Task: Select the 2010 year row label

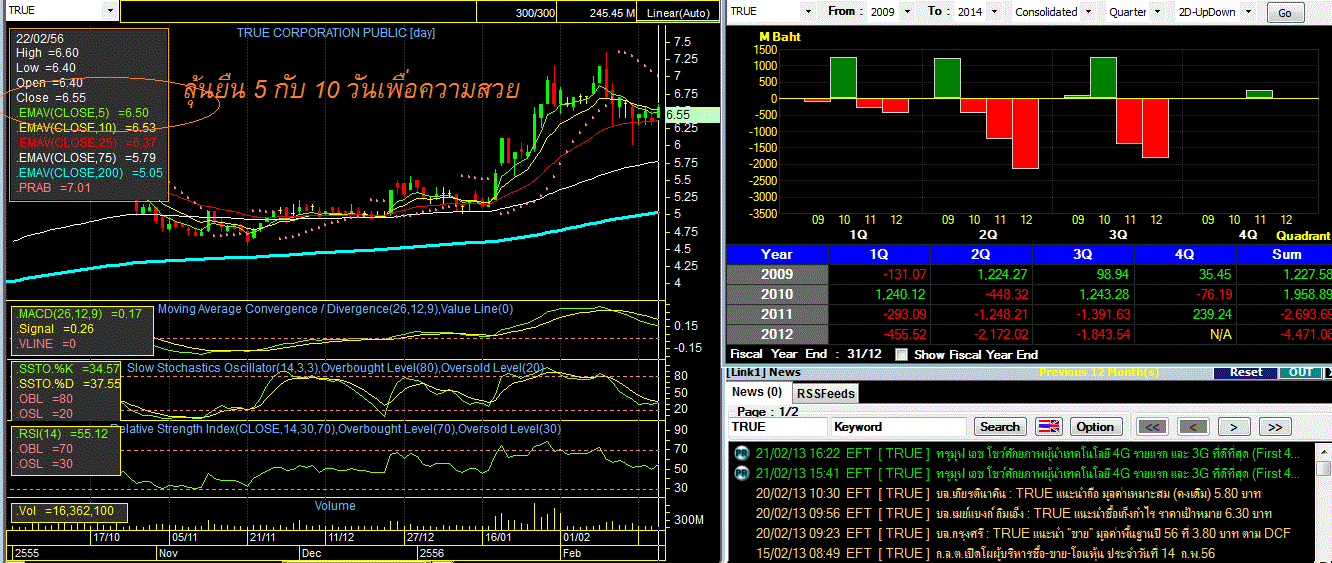Action: 777,294
